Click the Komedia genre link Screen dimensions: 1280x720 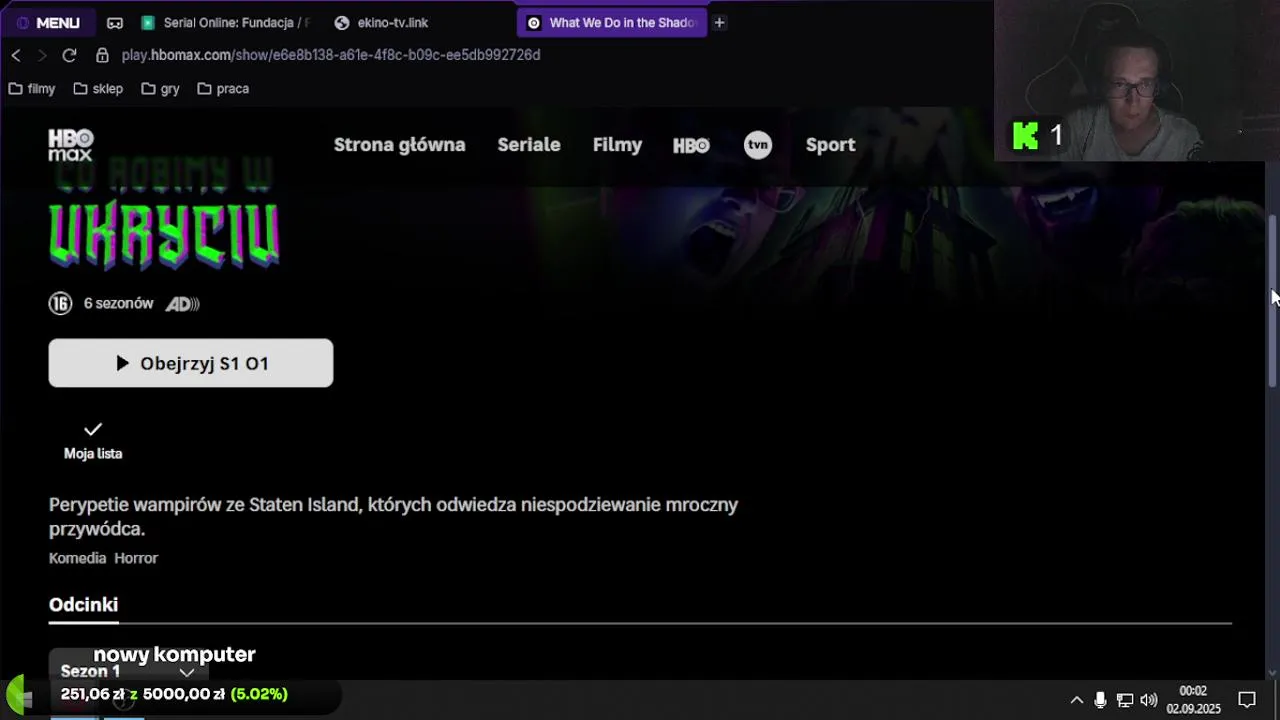(77, 558)
